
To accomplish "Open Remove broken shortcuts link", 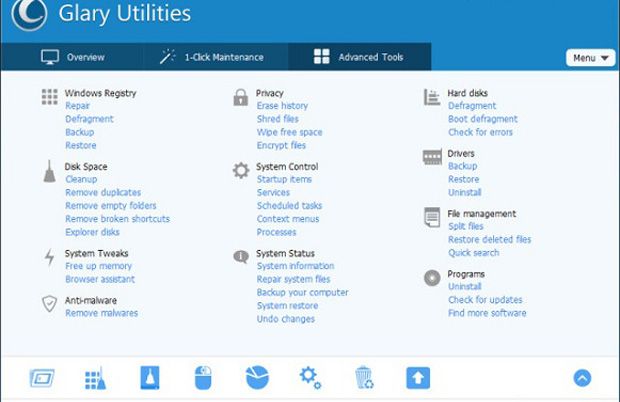I will coord(117,219).
